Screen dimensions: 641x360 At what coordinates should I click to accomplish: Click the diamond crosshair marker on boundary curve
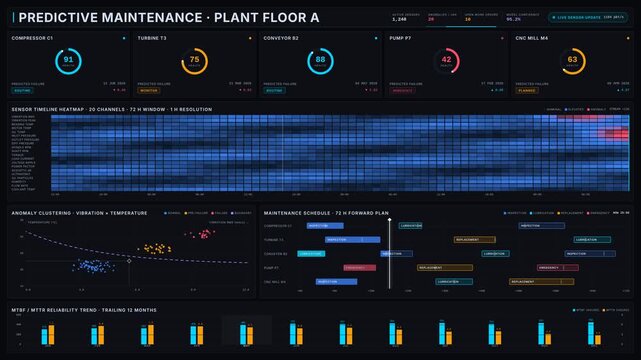129,261
